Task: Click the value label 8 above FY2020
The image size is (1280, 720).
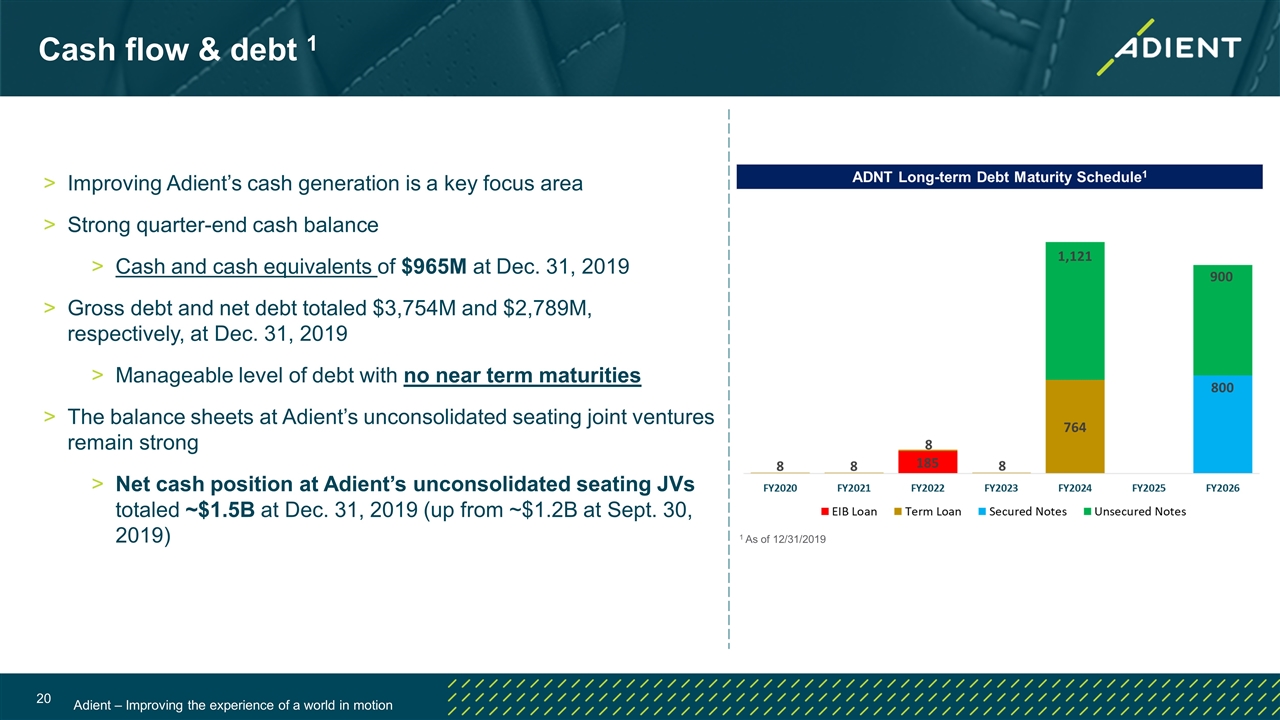Action: 780,464
